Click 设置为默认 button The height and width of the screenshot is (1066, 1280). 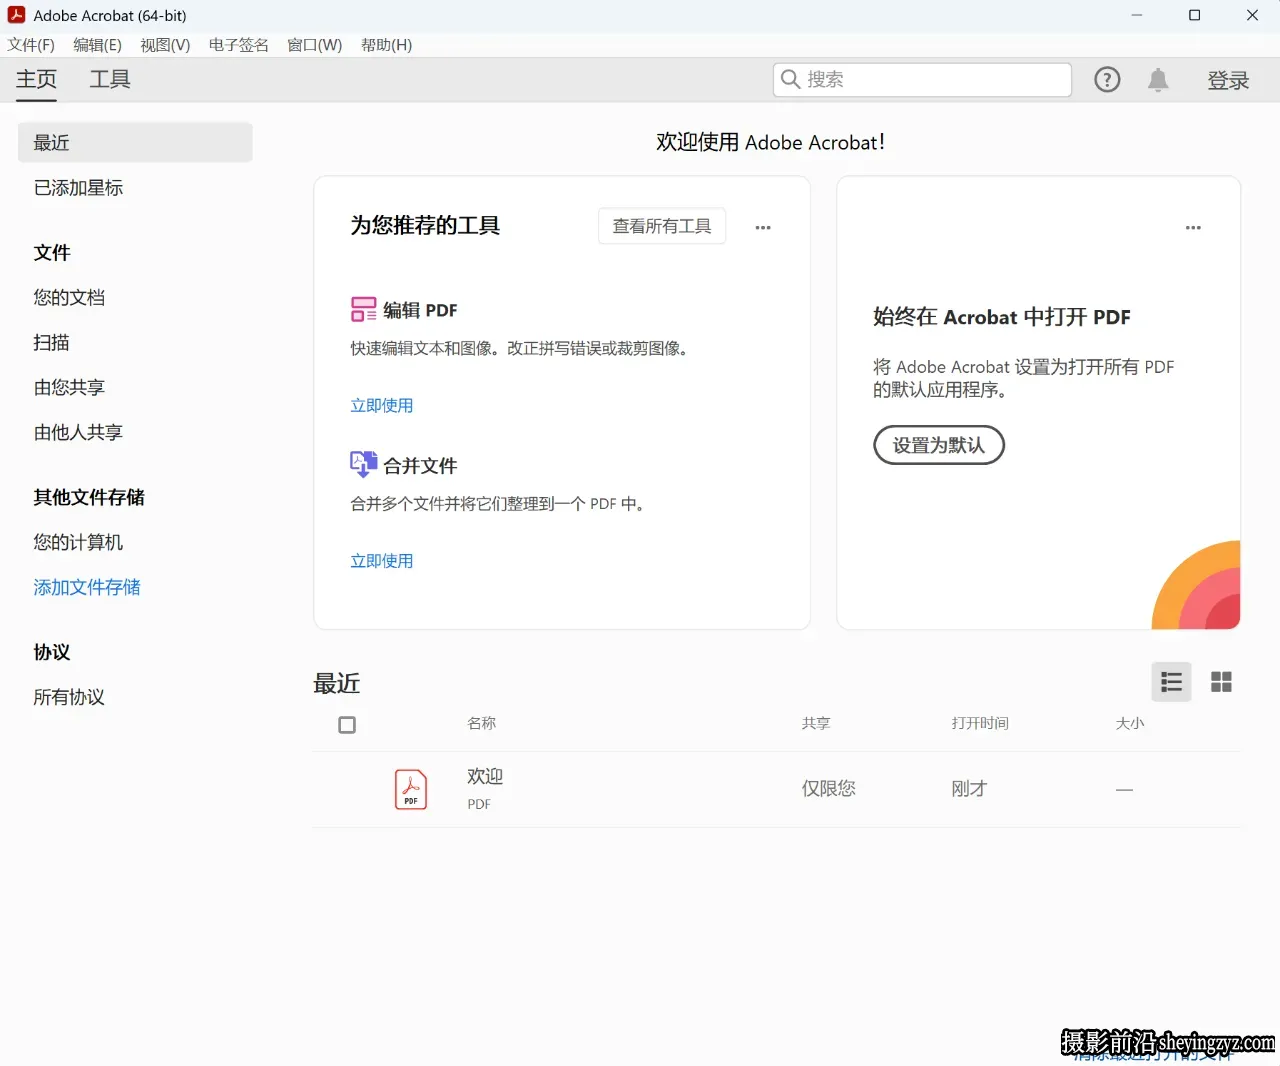point(939,445)
